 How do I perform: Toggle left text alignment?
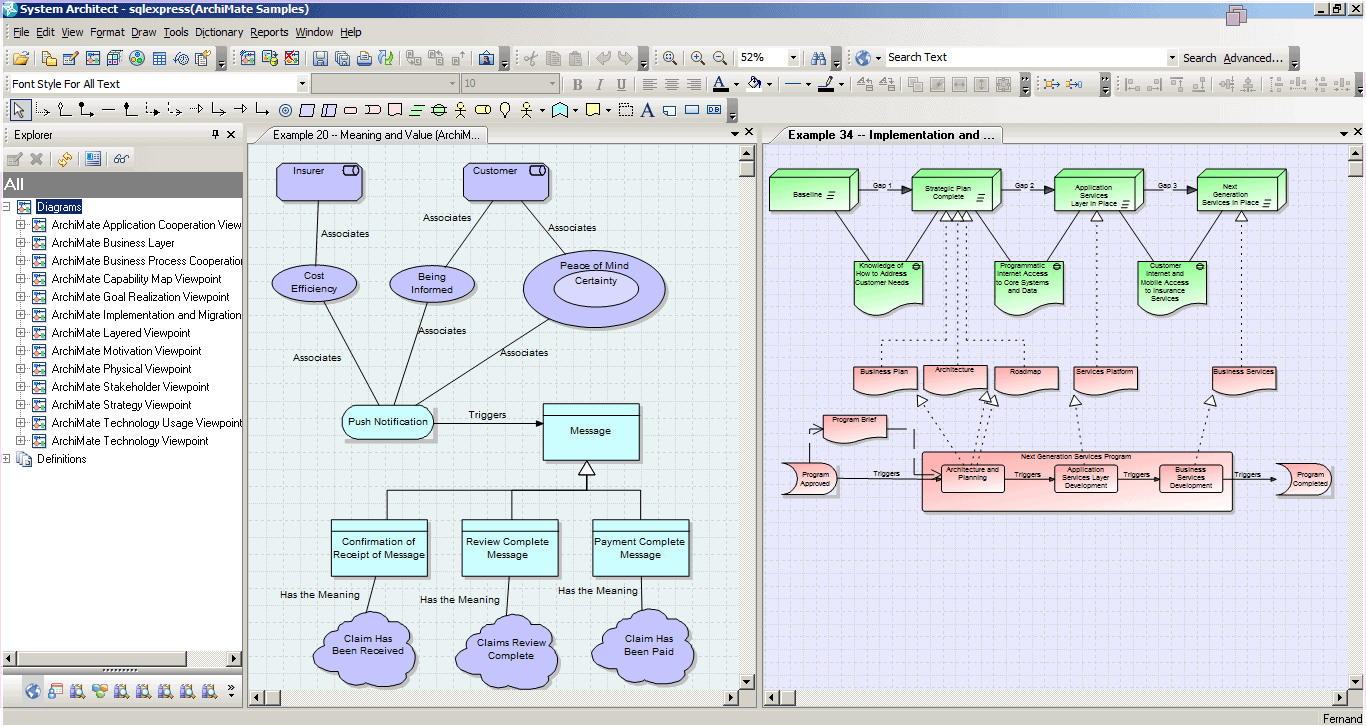click(649, 85)
